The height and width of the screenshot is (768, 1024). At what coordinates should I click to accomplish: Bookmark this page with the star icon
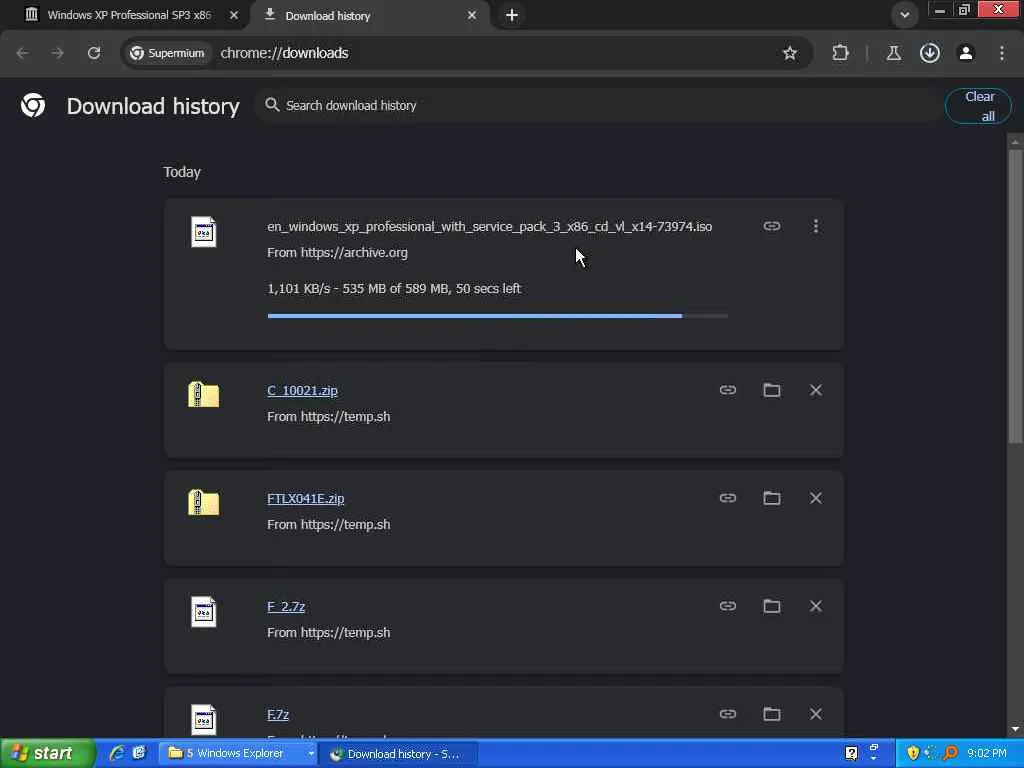pos(790,53)
